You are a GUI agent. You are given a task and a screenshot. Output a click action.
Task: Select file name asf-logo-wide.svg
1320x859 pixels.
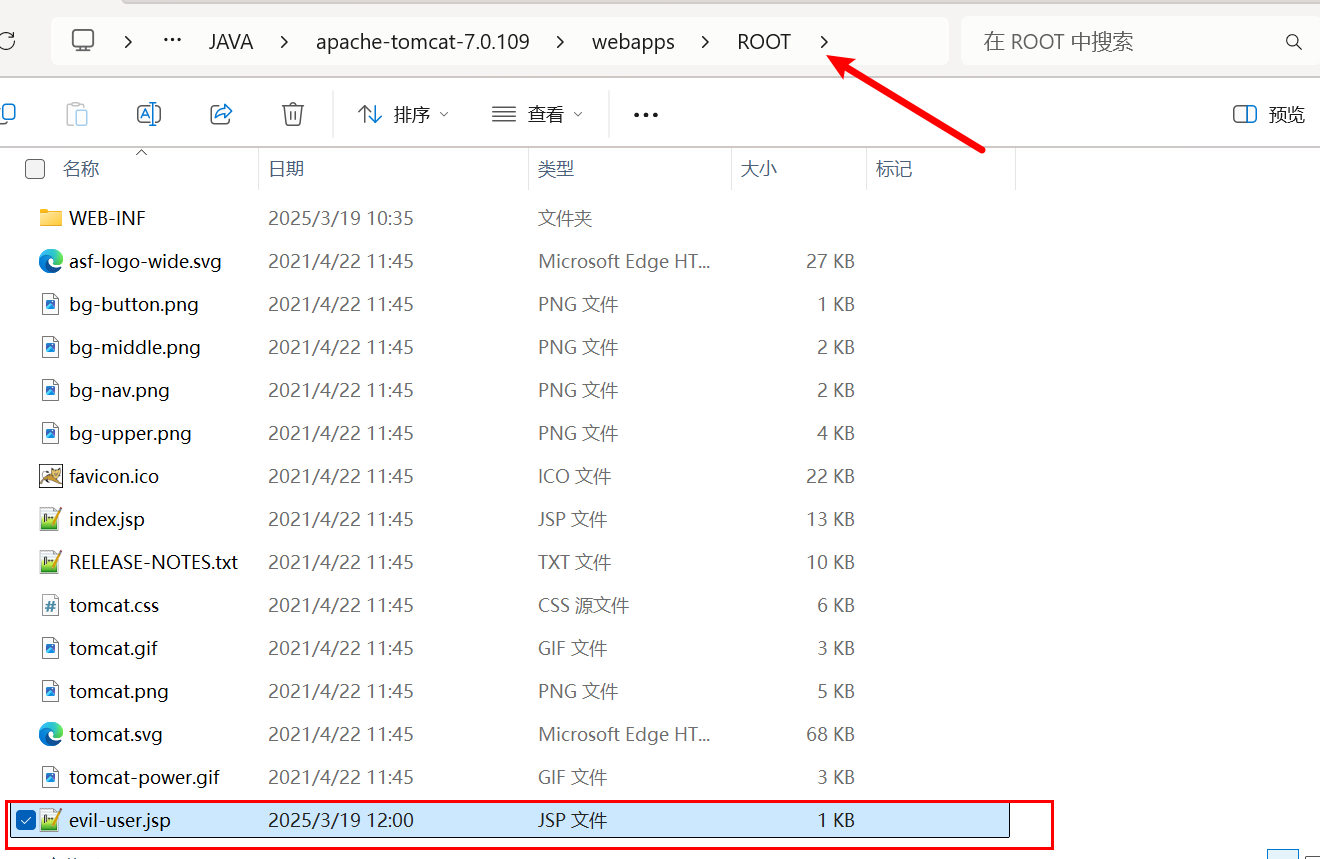click(146, 262)
